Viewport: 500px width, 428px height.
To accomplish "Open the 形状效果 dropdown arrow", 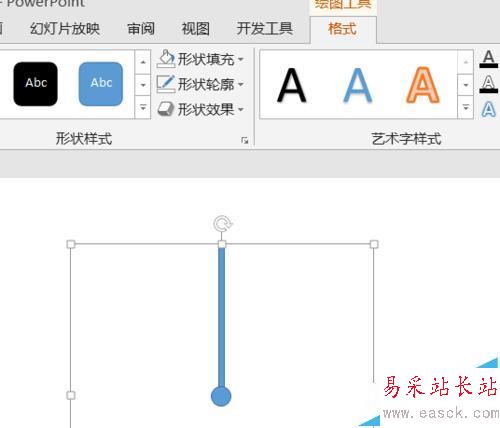I will [241, 109].
